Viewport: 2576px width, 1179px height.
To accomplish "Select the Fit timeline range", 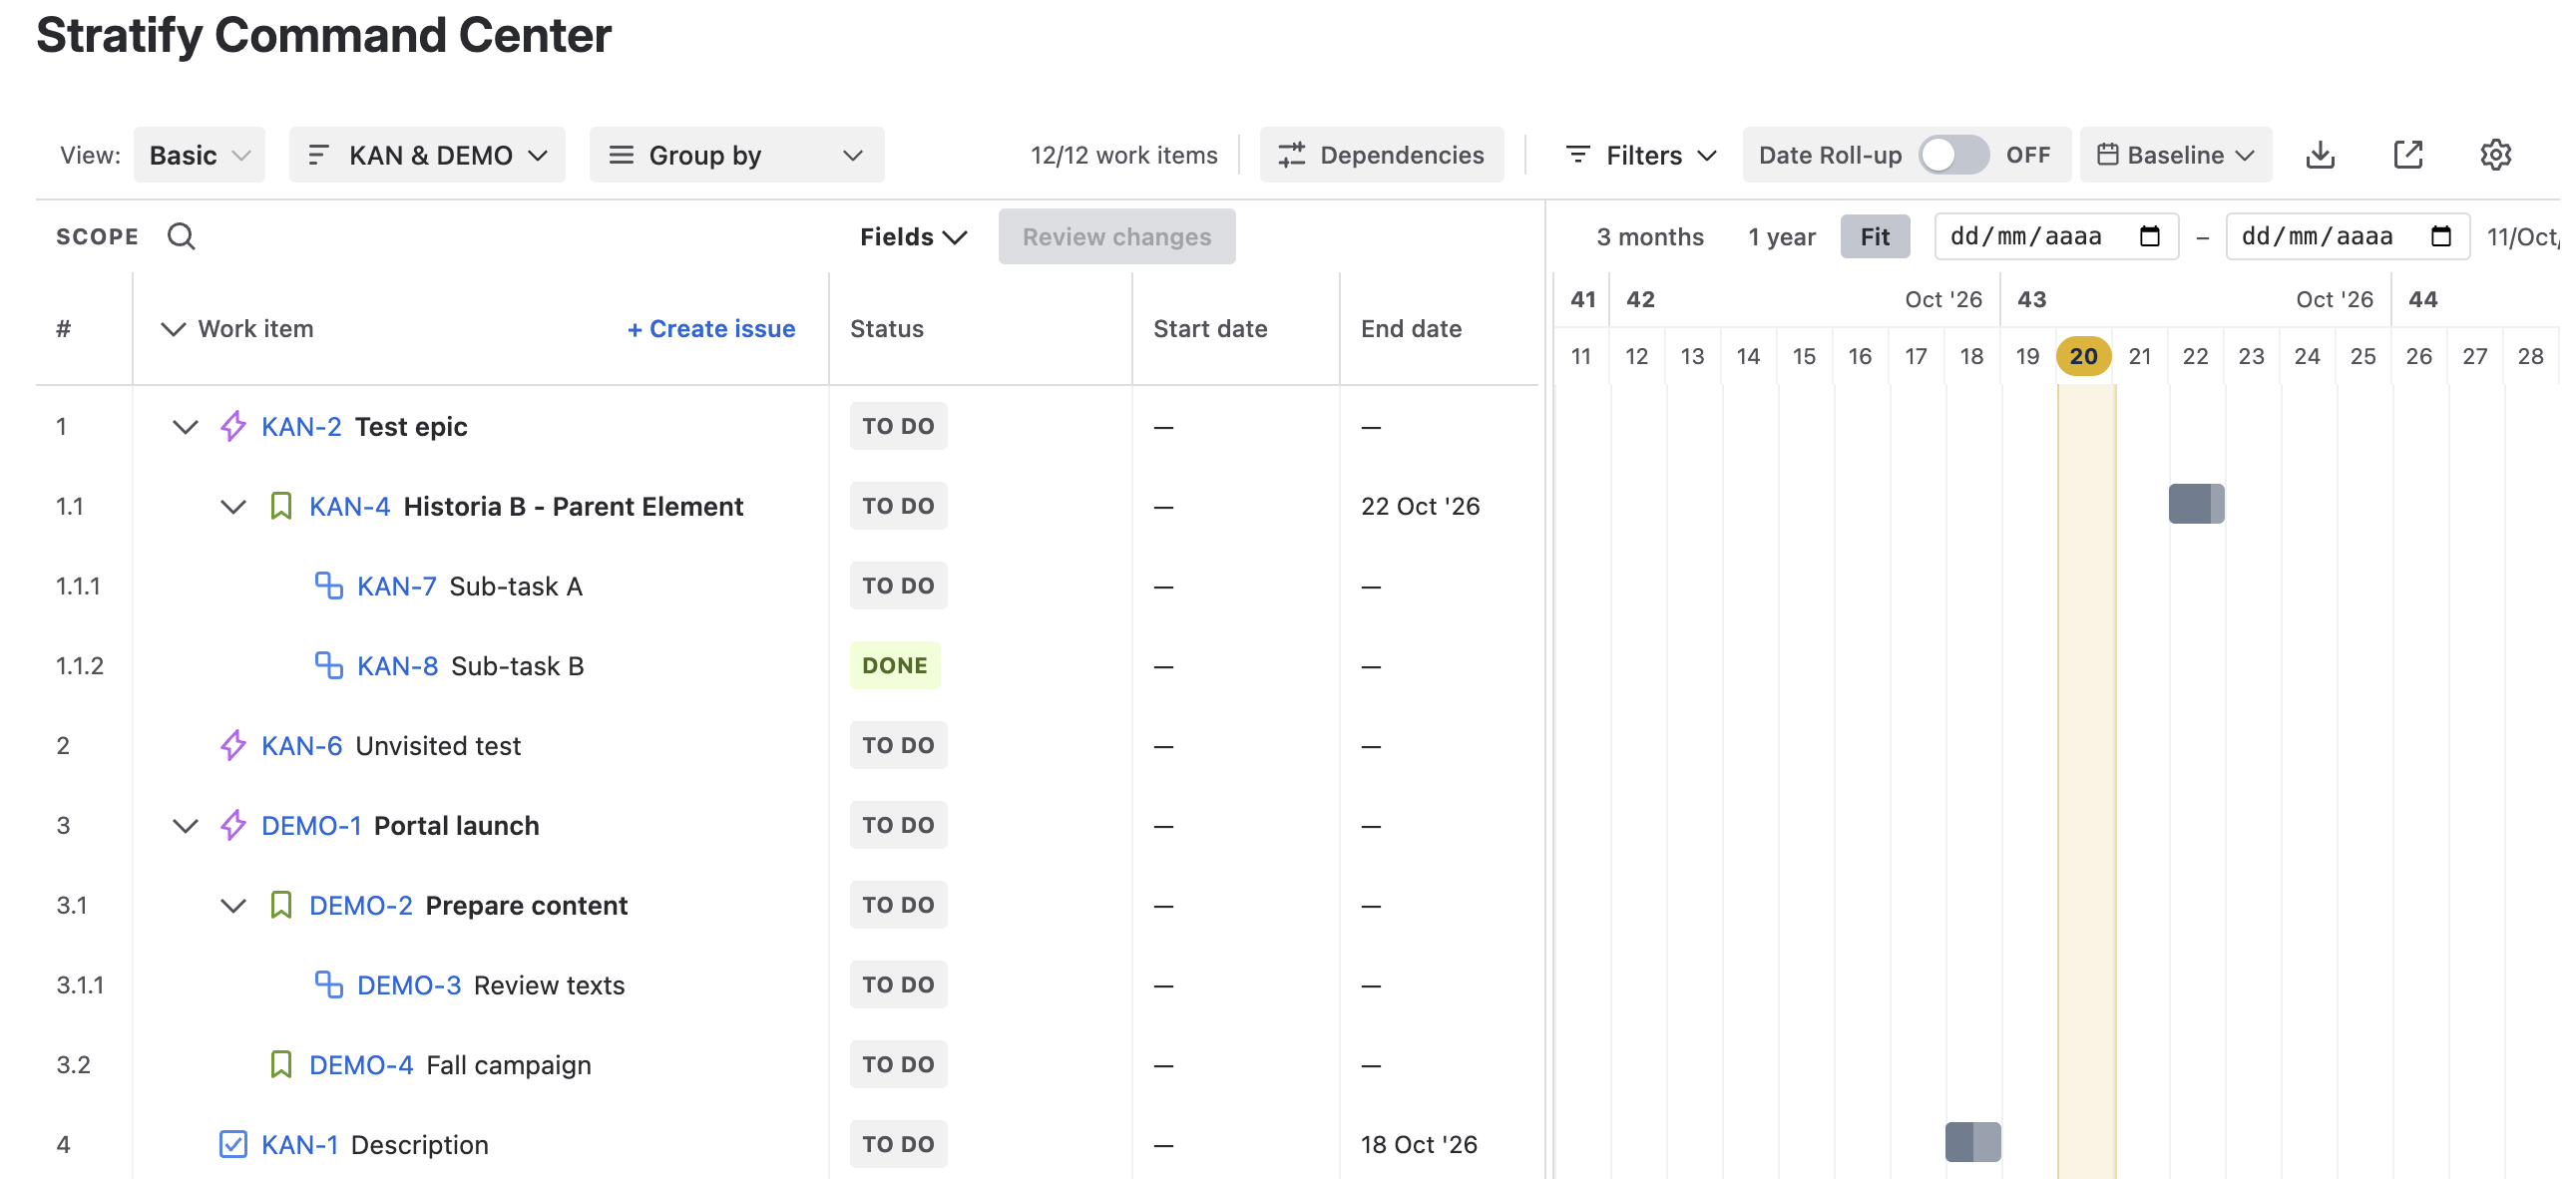I will tap(1874, 237).
